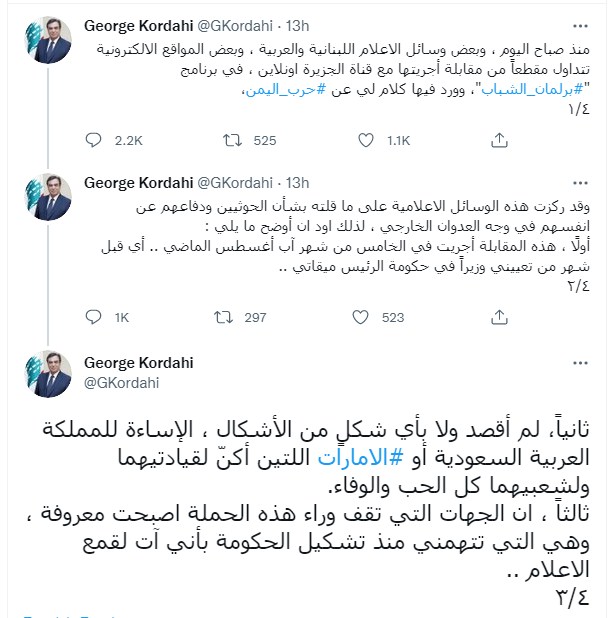Open the 13h timestamp of first tweet
612x618 pixels.
click(296, 23)
